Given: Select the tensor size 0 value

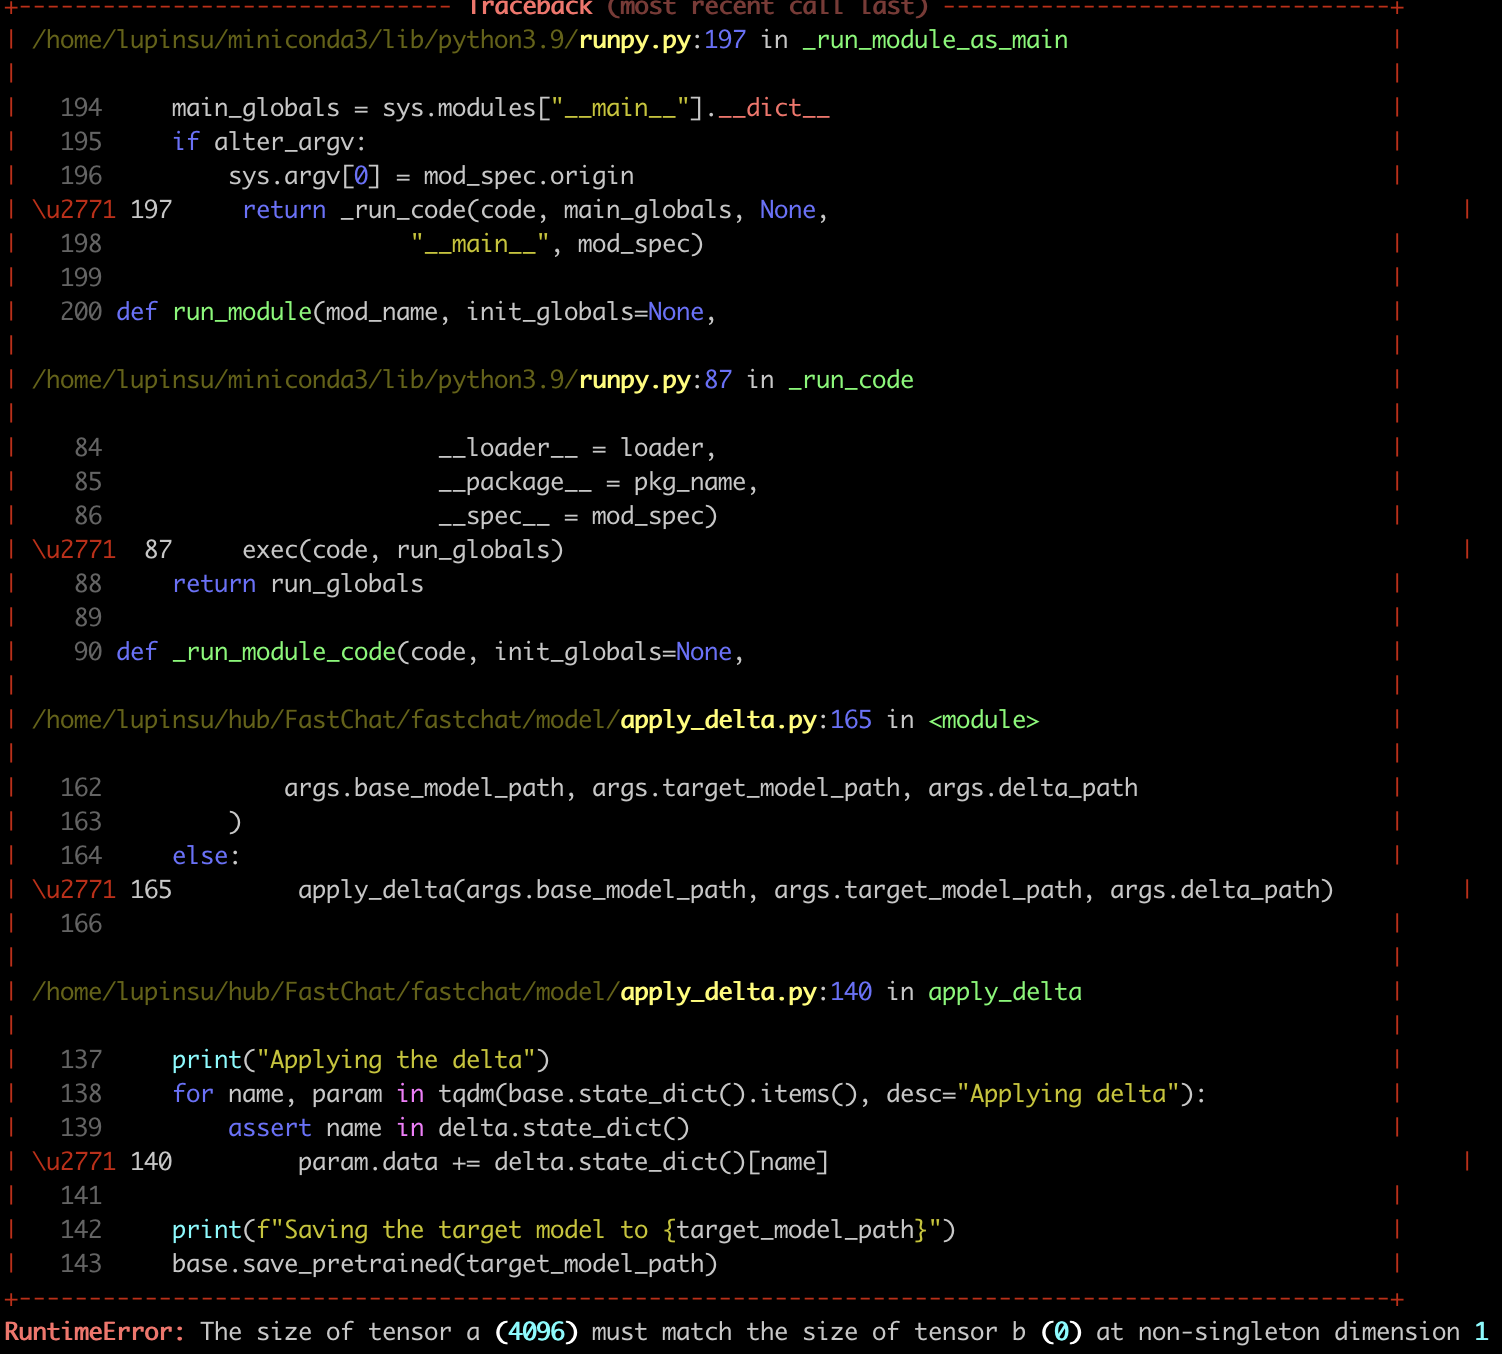Looking at the screenshot, I should click(x=1063, y=1331).
